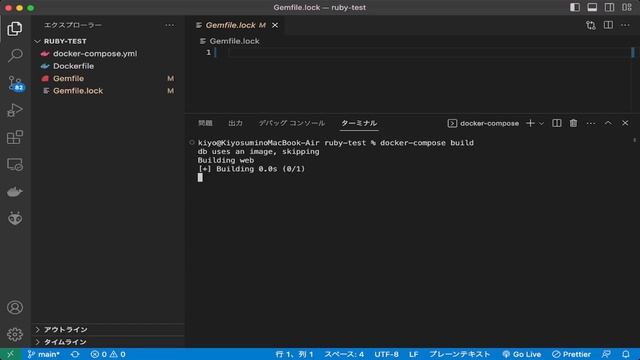
Task: Click Prettier status bar item
Action: 571,354
